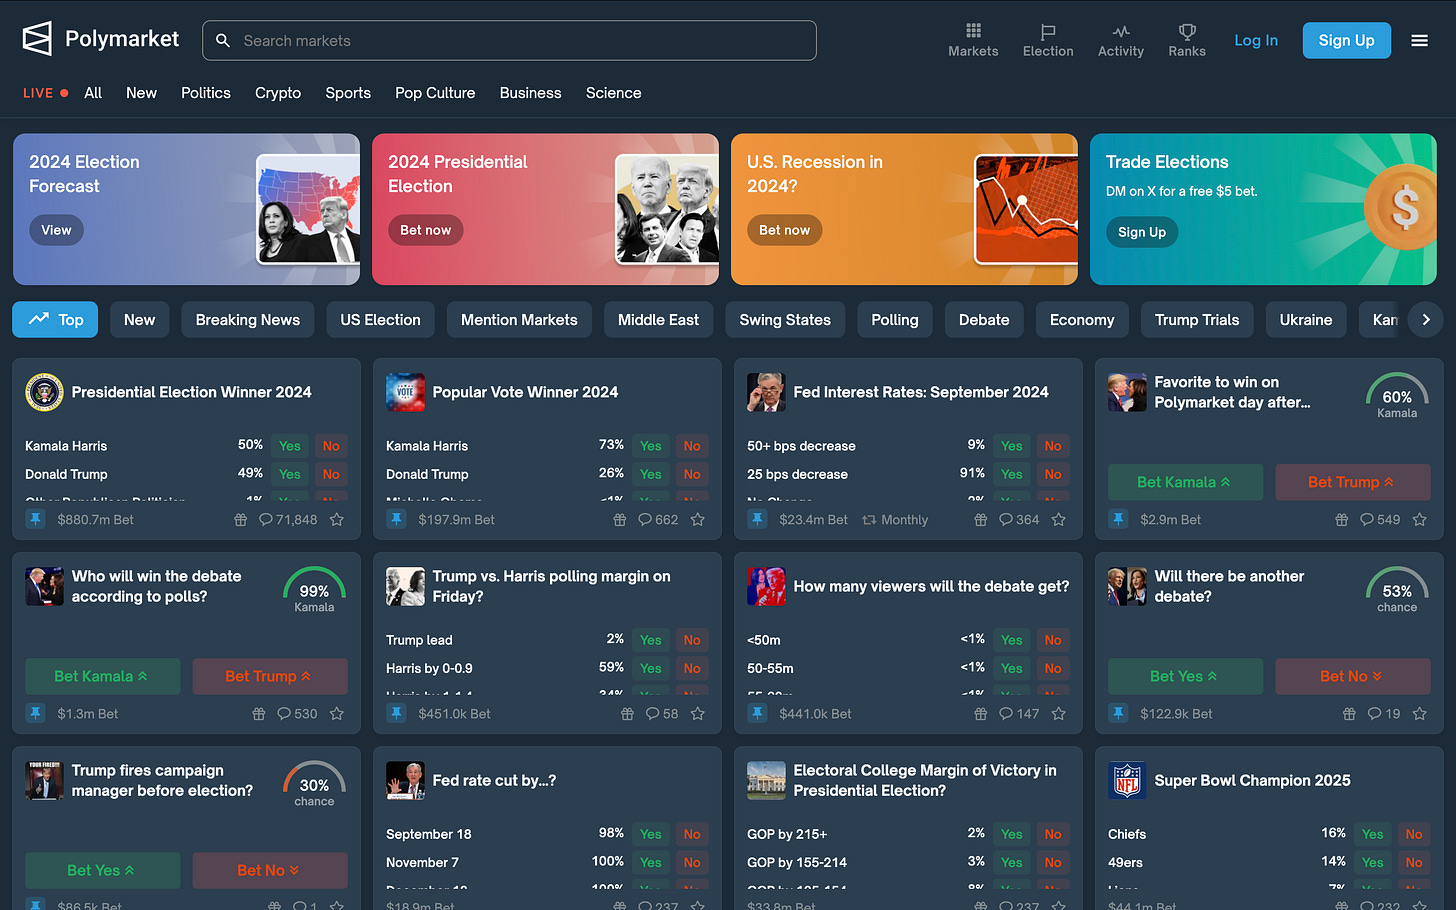Click Bet now on U.S. Recession banner
The image size is (1456, 910).
[784, 230]
